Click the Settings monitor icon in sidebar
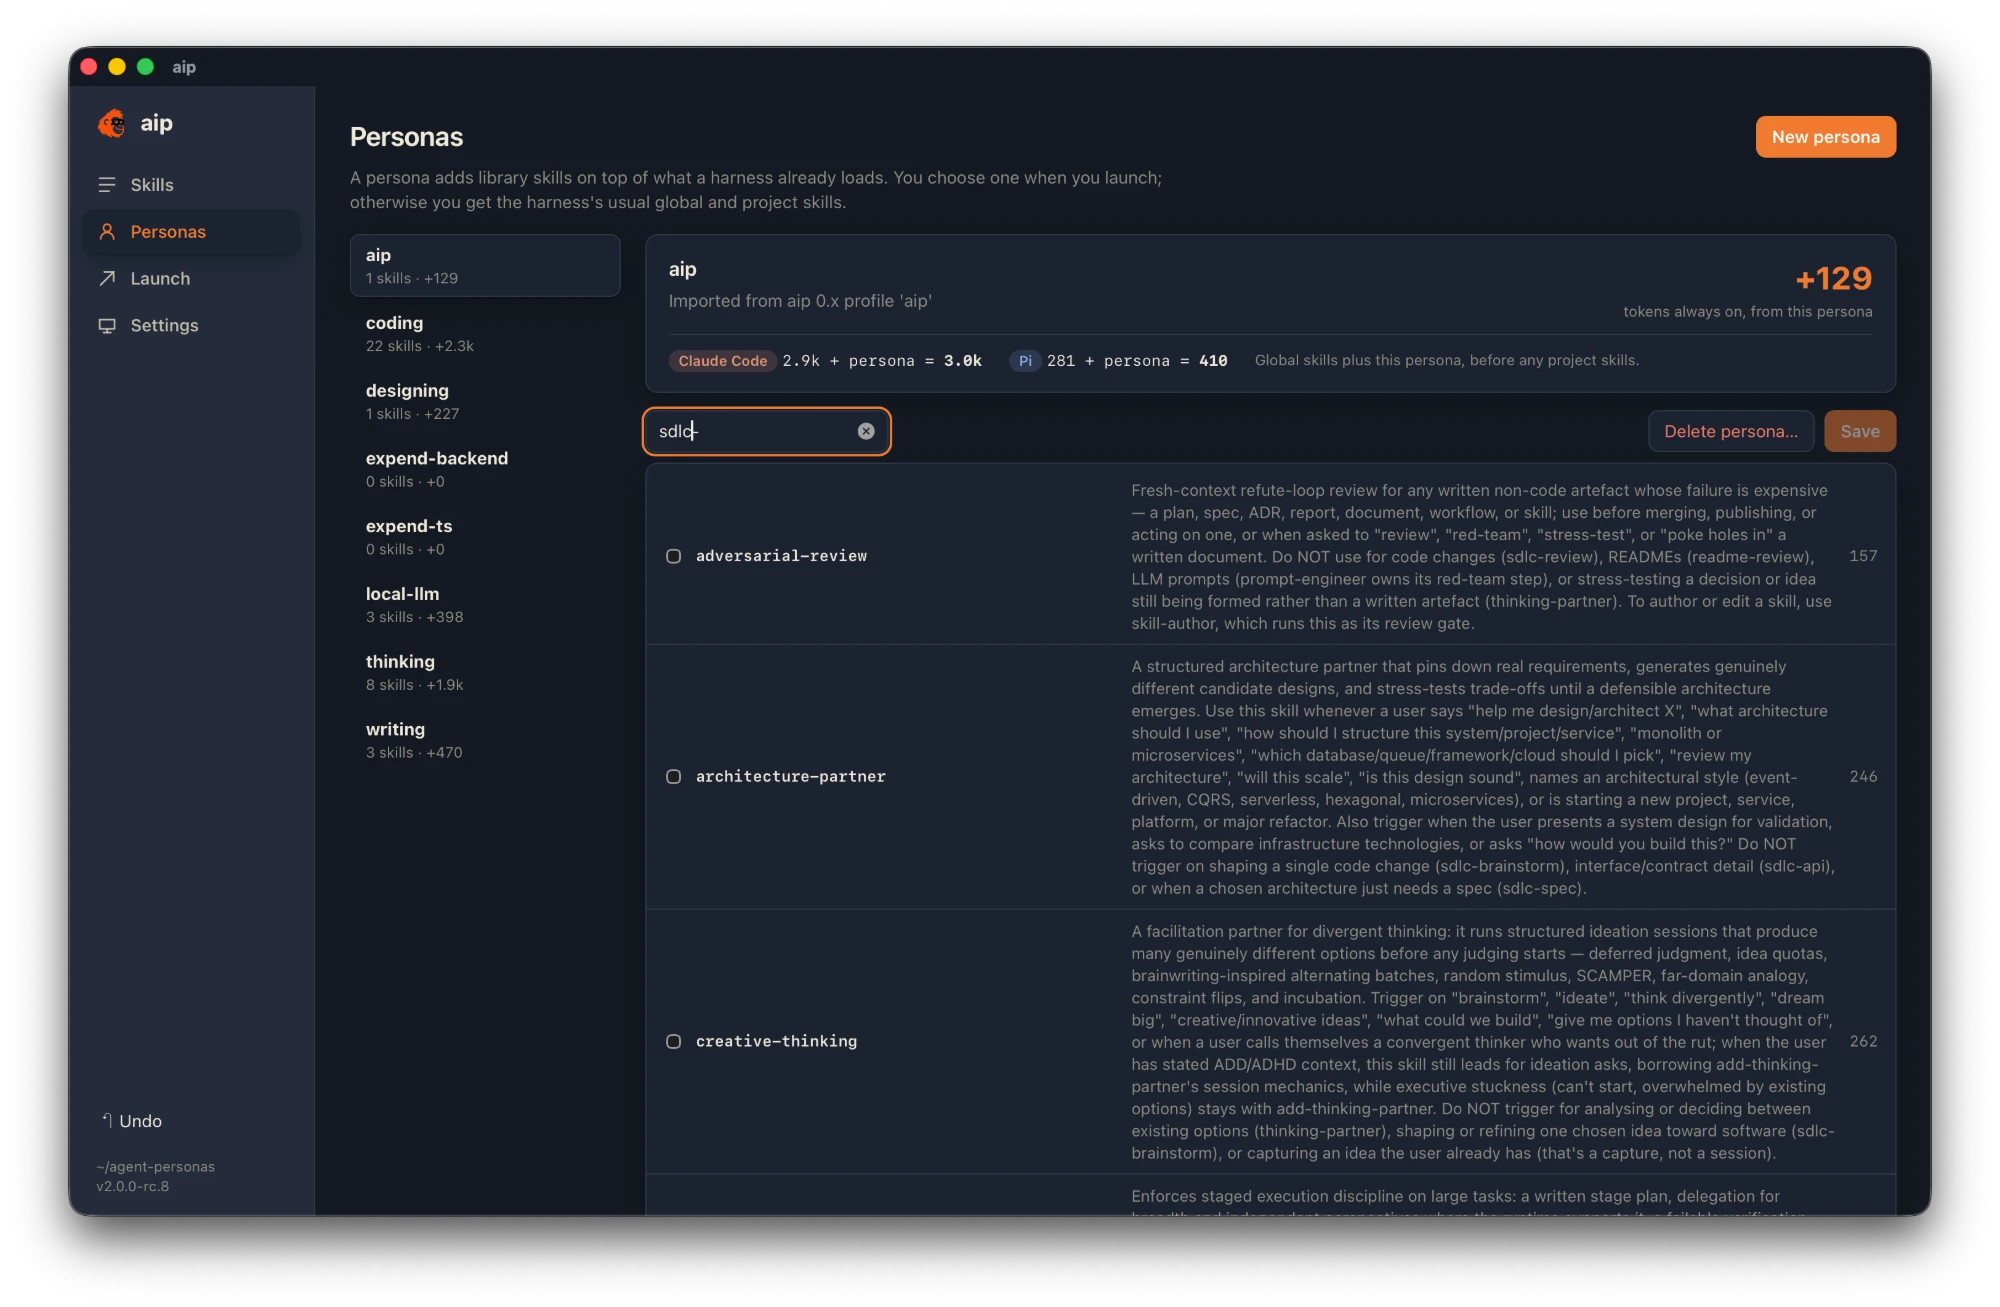 click(107, 325)
